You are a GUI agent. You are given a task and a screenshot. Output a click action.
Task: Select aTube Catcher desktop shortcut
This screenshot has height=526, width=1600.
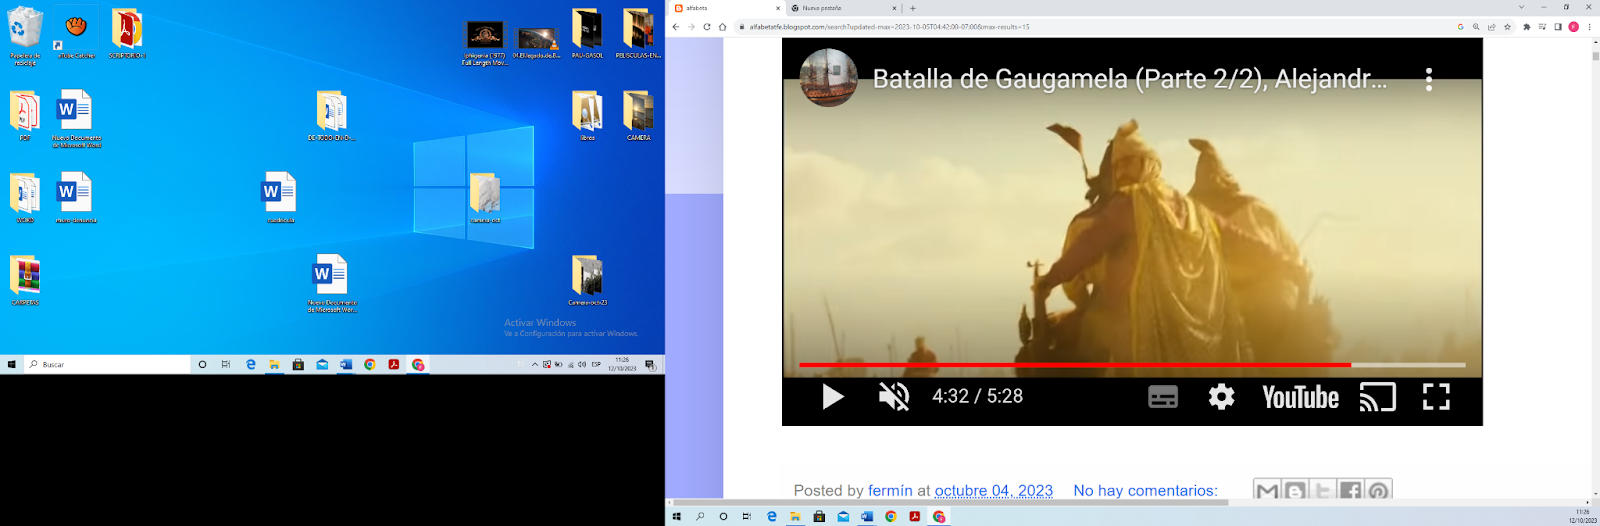click(76, 34)
